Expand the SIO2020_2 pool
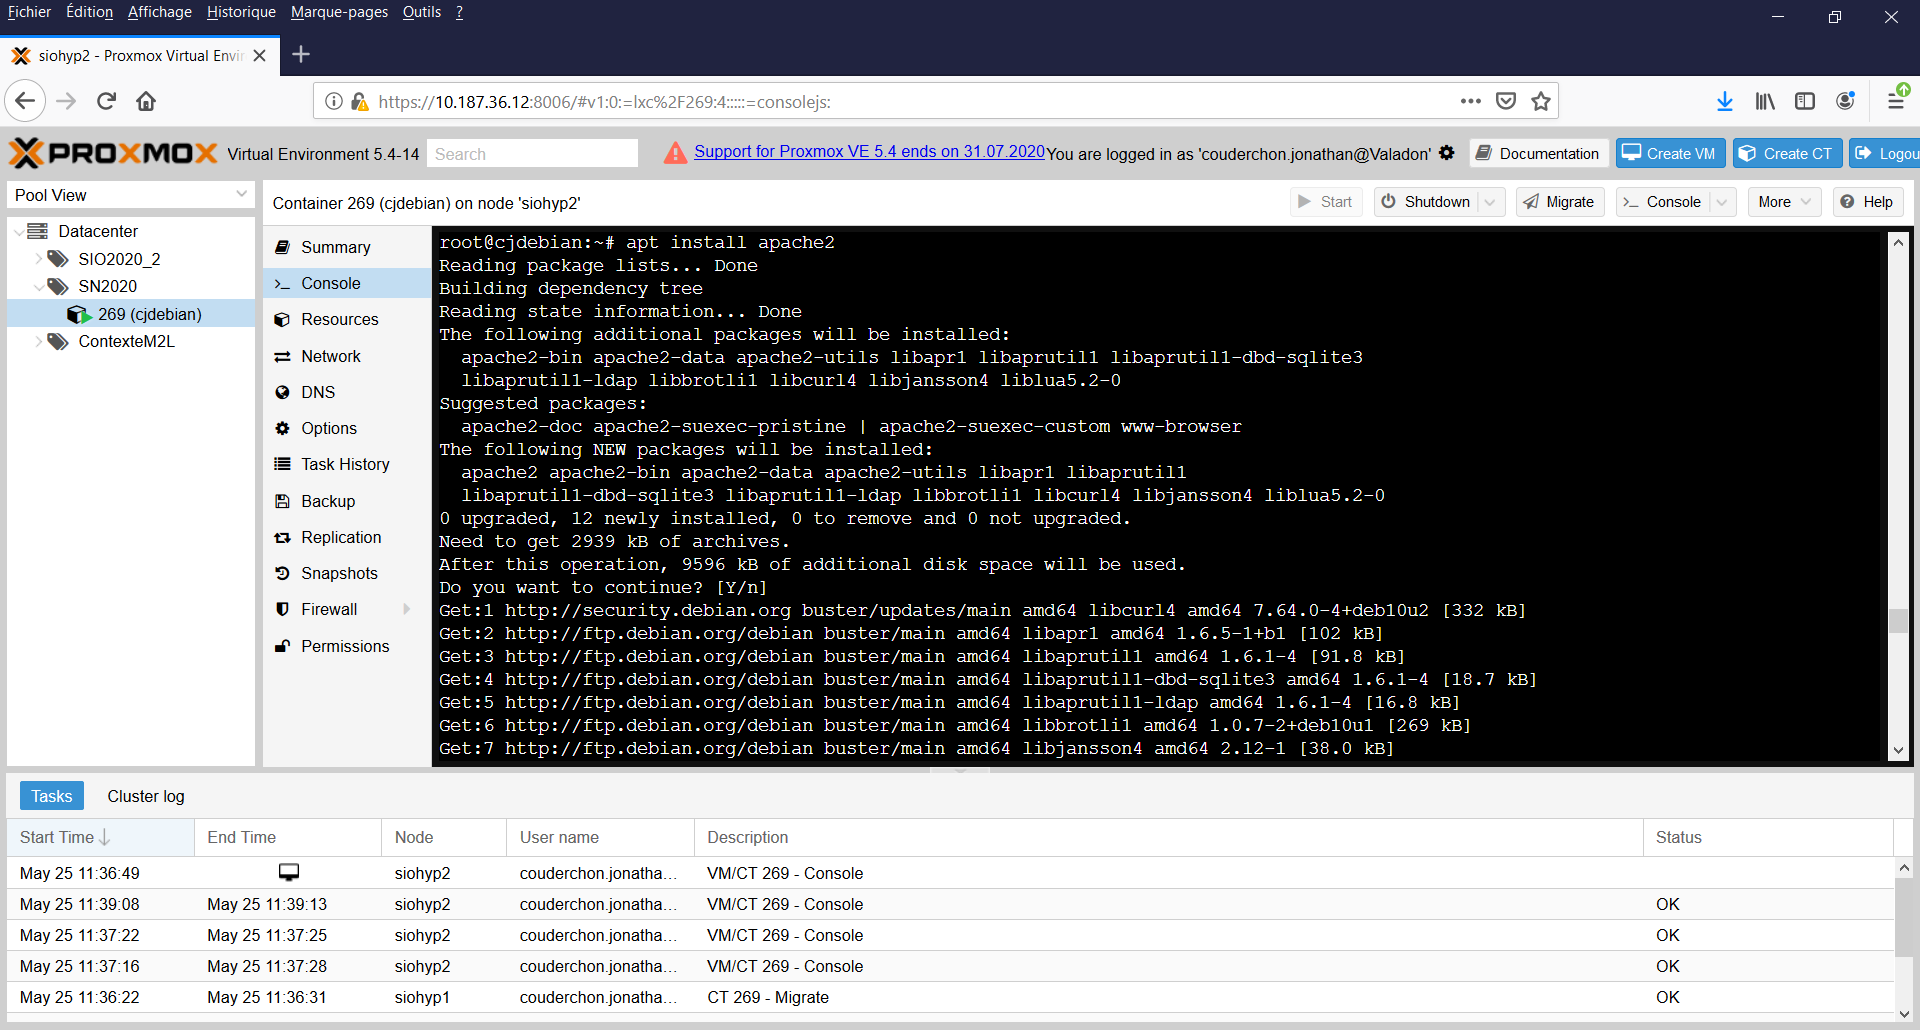 pyautogui.click(x=39, y=259)
